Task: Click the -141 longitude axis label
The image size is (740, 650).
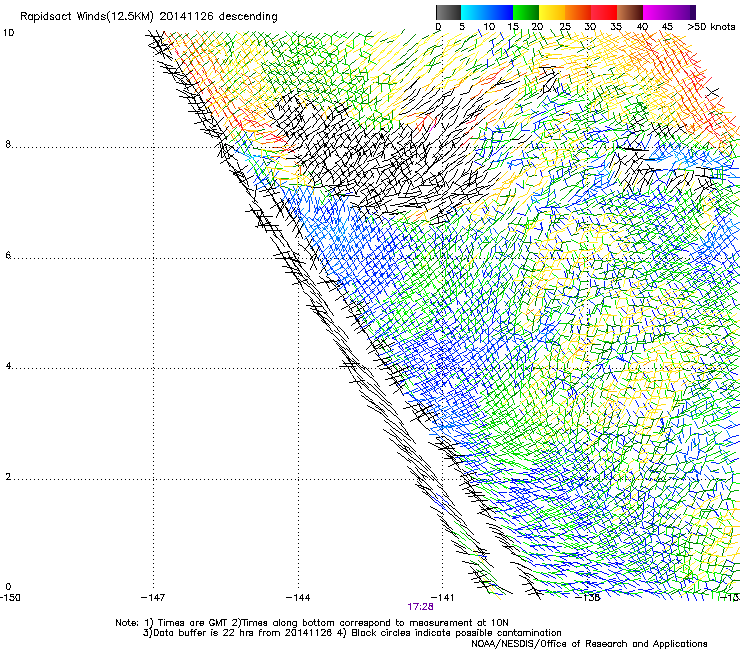Action: 442,598
